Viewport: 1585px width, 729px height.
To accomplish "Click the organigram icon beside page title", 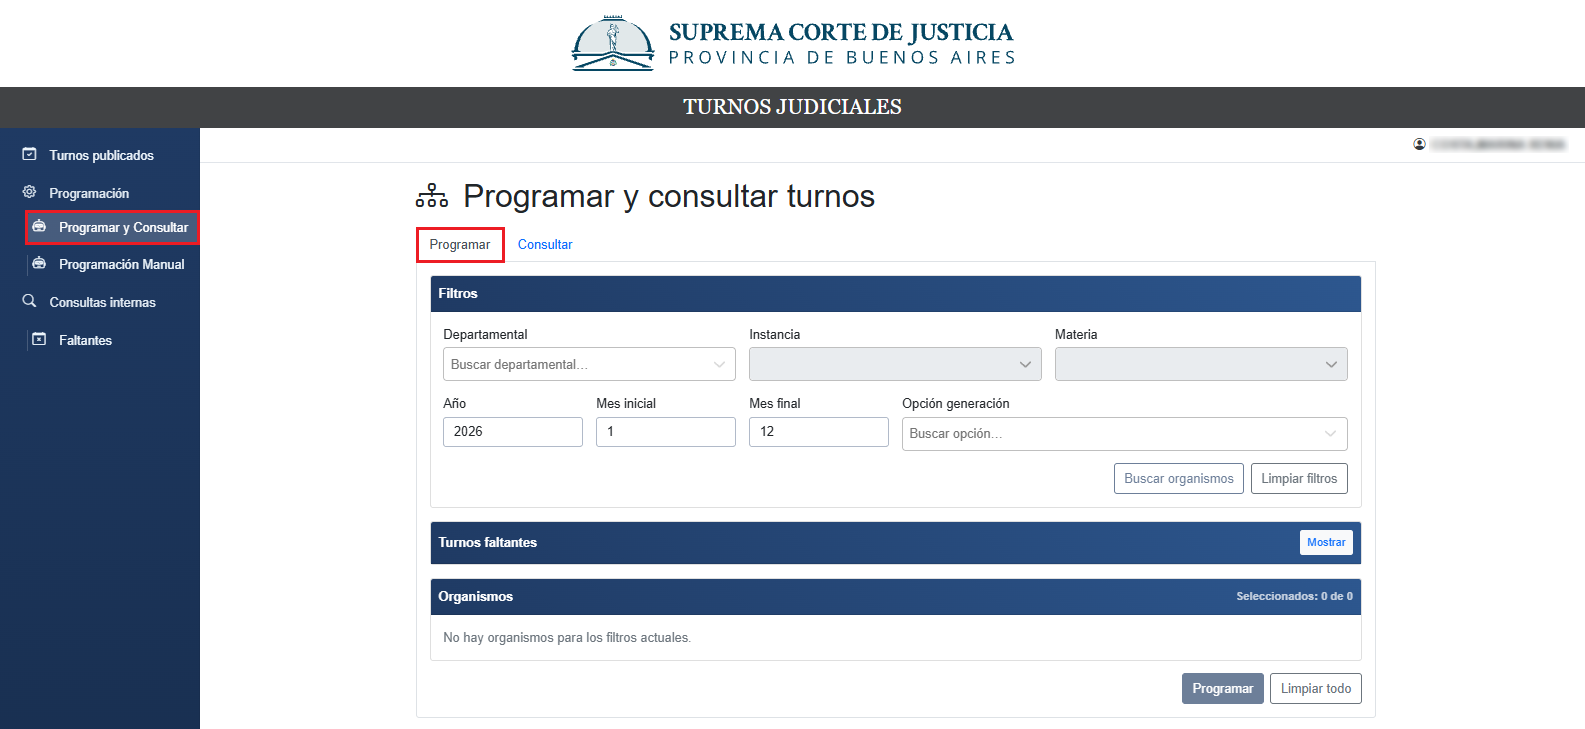I will point(432,196).
